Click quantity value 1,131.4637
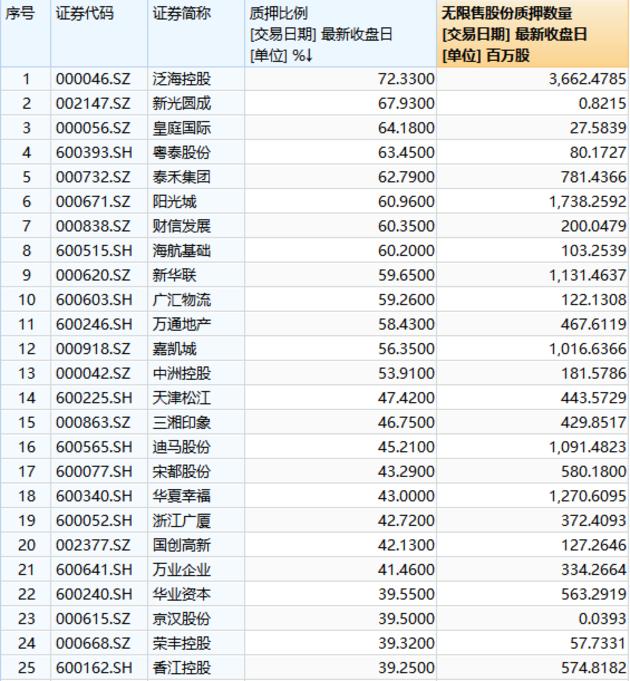Viewport: 630px width, 681px height. 587,275
